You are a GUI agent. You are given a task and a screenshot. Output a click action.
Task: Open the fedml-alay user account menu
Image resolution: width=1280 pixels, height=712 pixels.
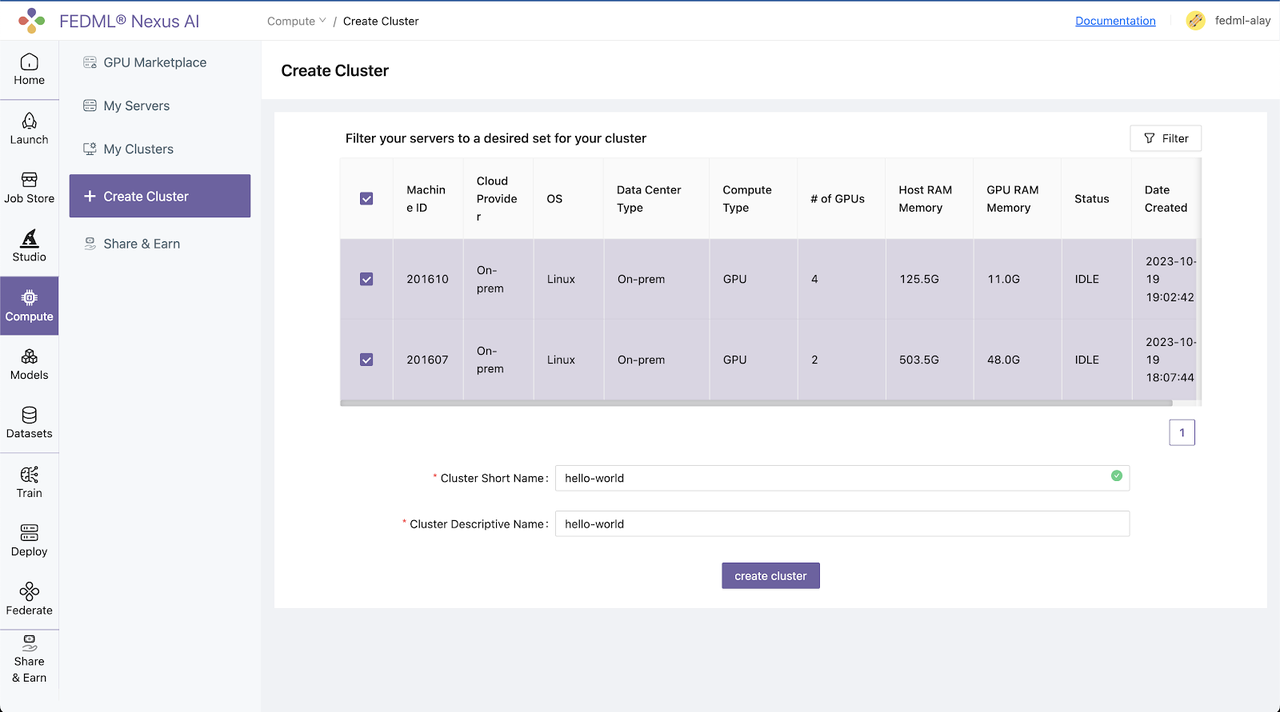(1228, 20)
